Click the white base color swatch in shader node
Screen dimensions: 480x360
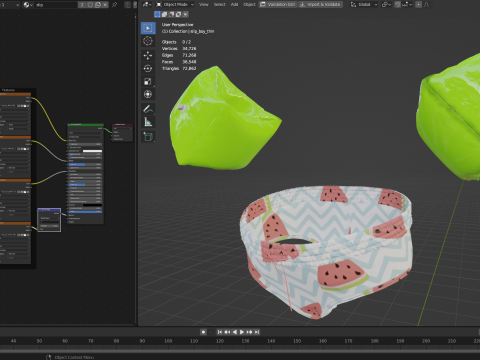pos(92,151)
